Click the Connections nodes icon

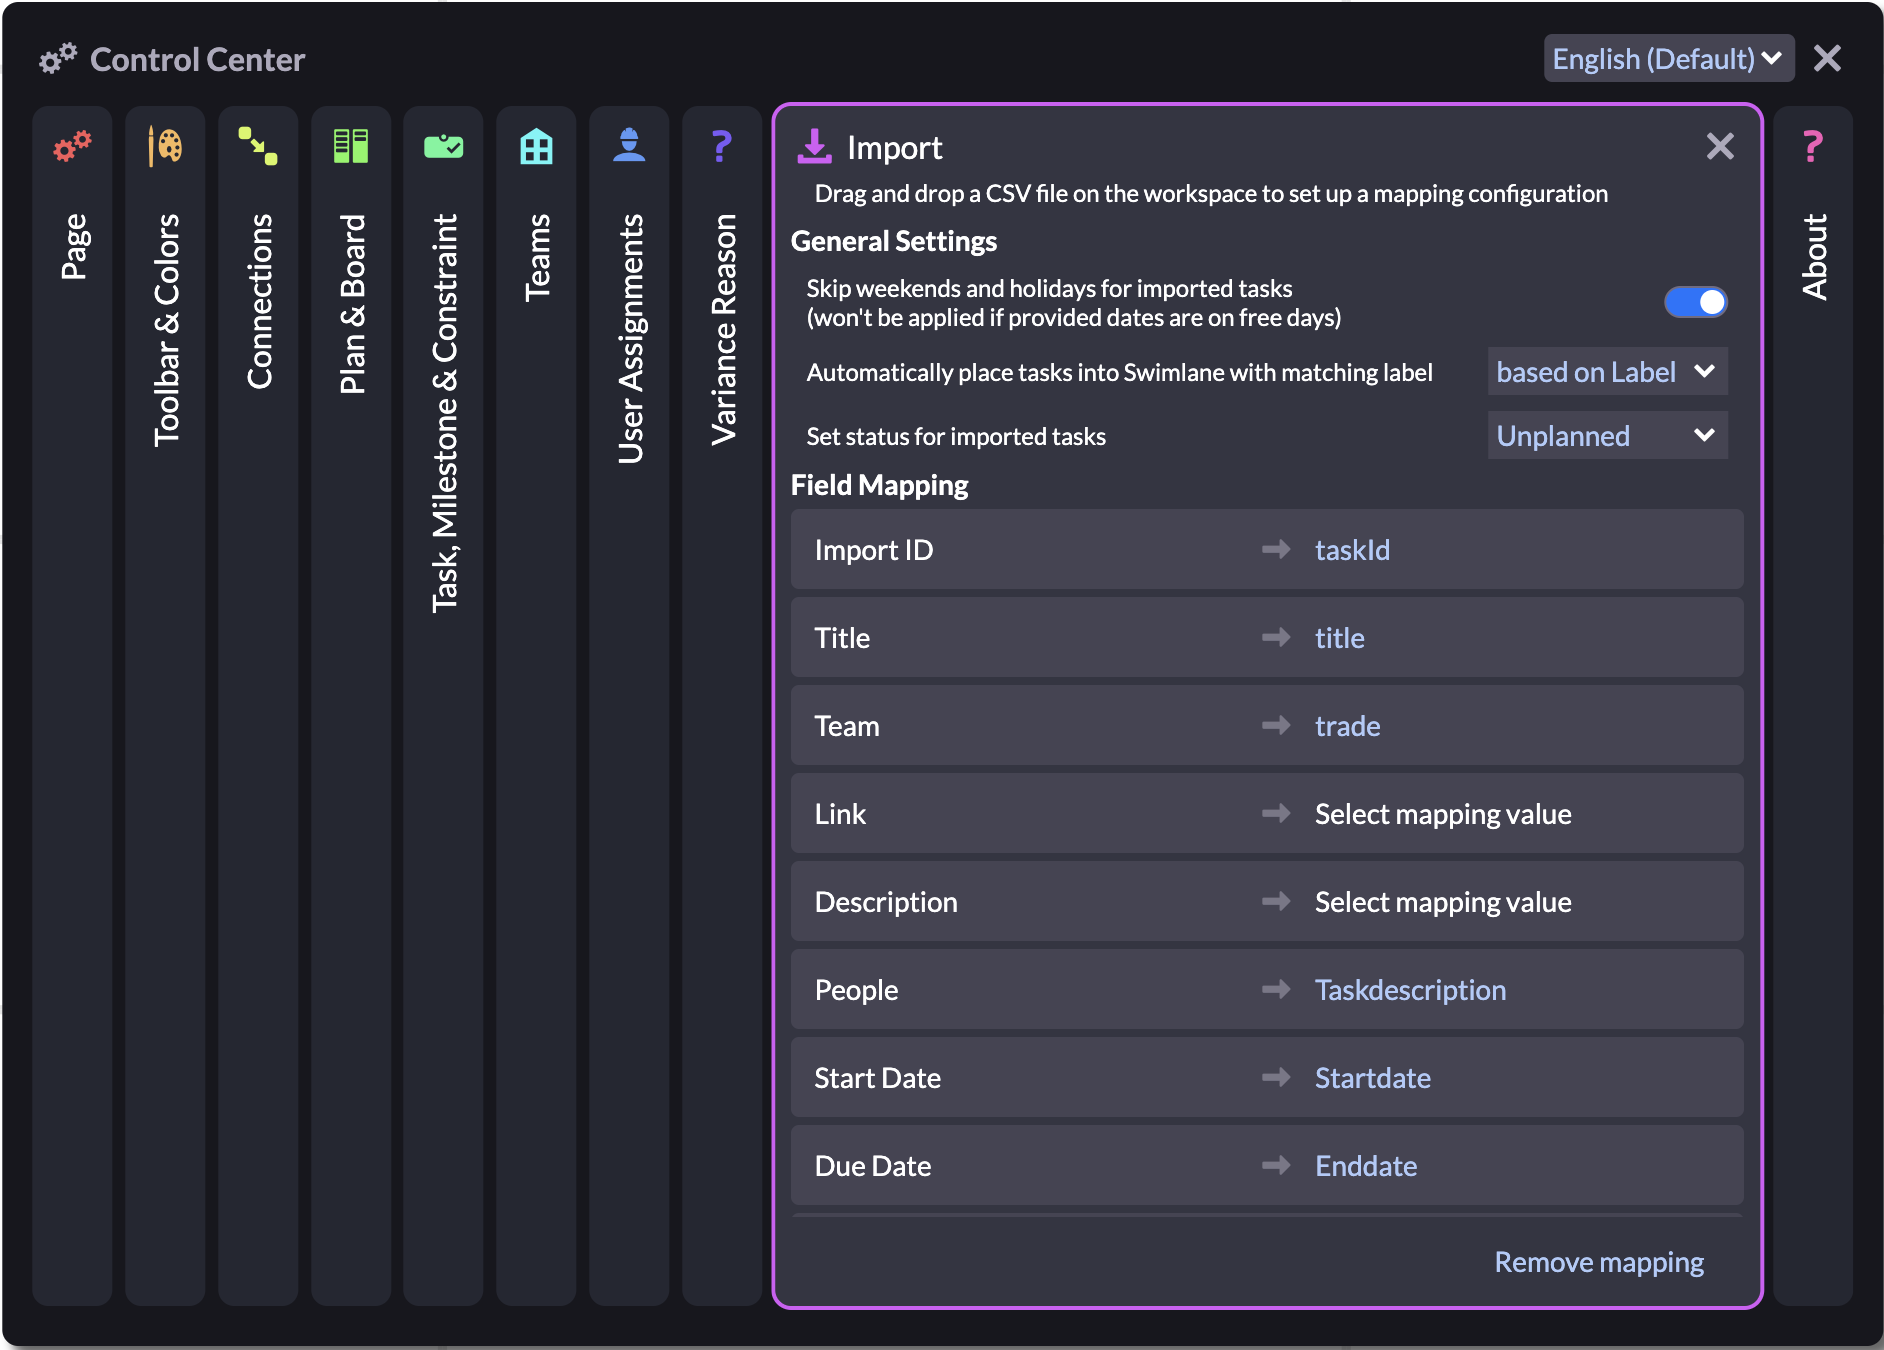click(x=258, y=146)
